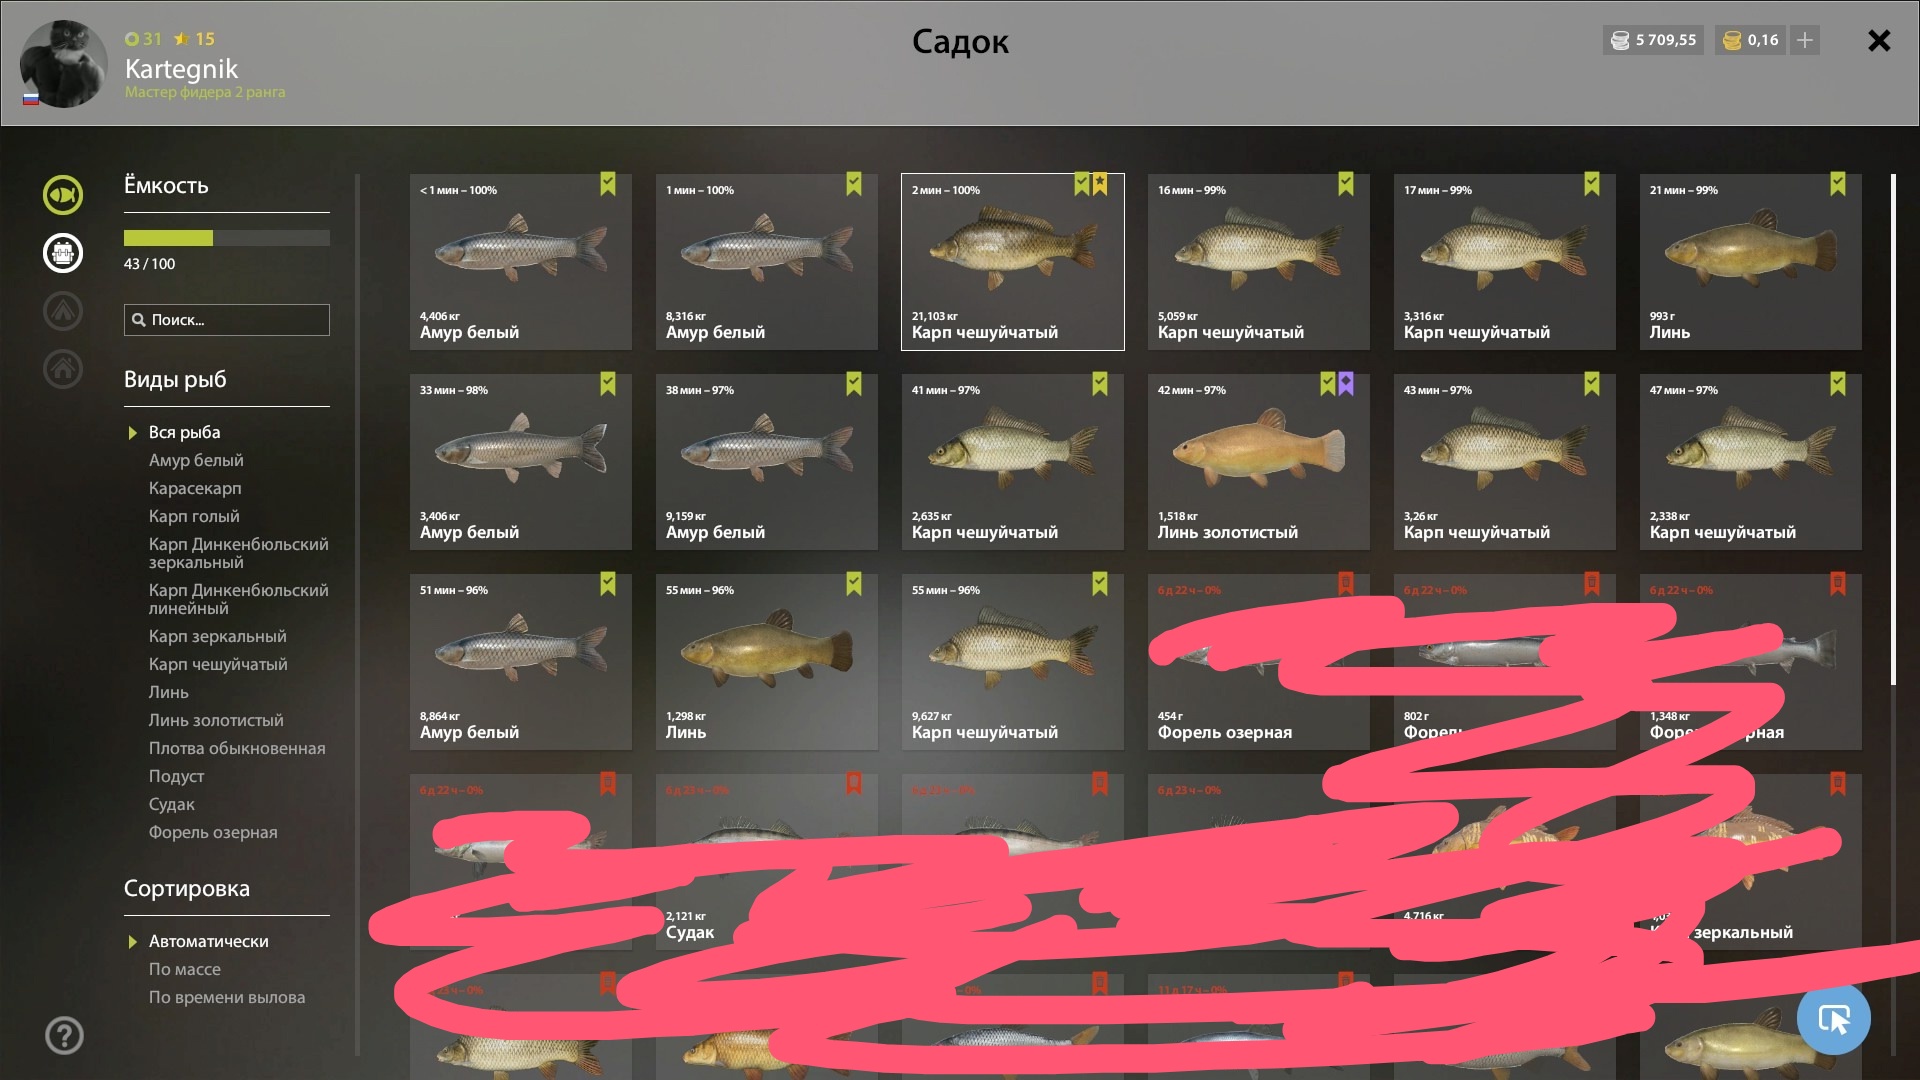Filter by Форель озерная species
The height and width of the screenshot is (1080, 1920).
tap(213, 832)
